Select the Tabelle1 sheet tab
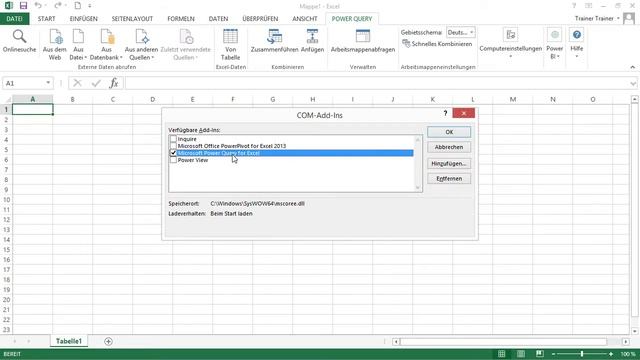This screenshot has width=640, height=360. click(69, 341)
